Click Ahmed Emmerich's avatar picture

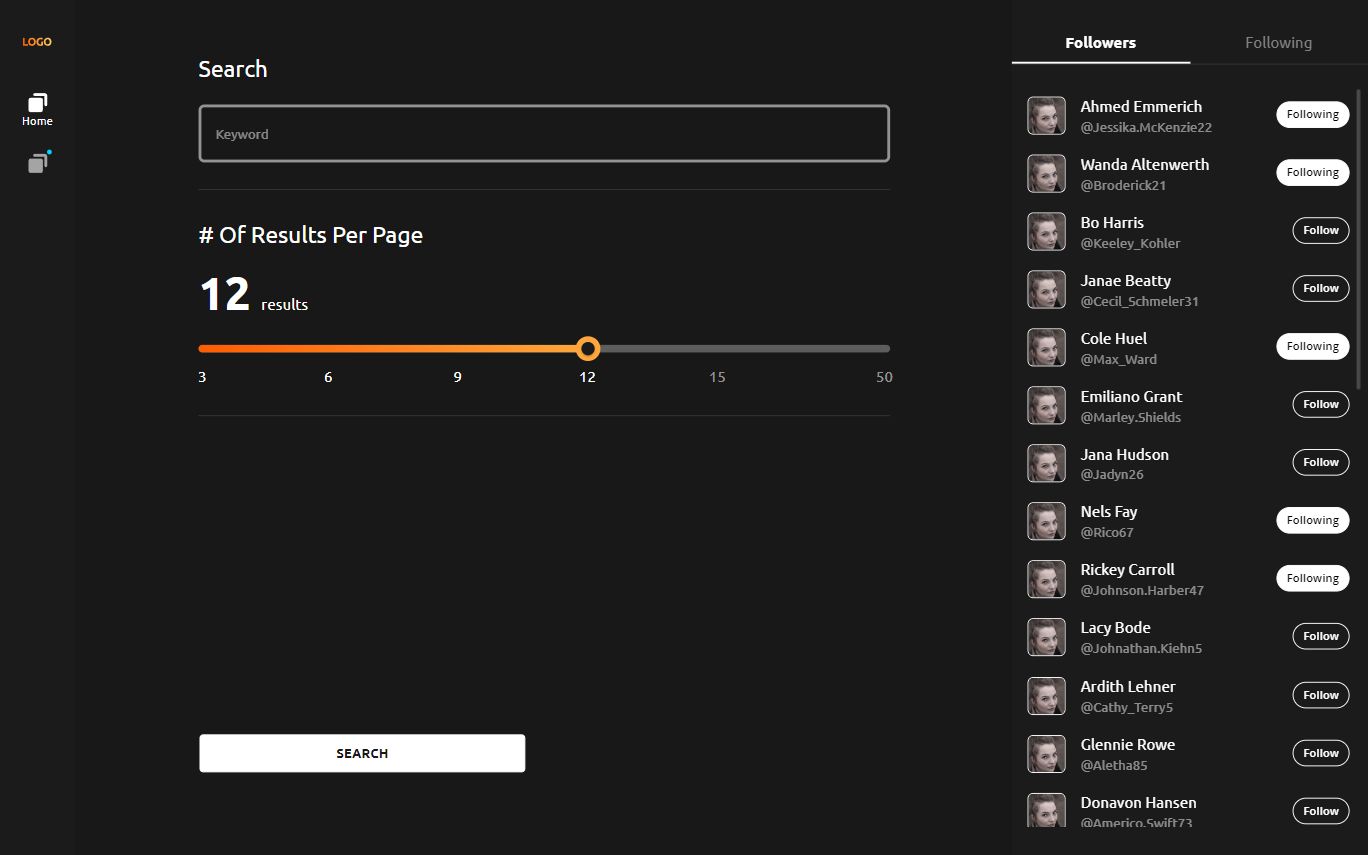pos(1046,116)
